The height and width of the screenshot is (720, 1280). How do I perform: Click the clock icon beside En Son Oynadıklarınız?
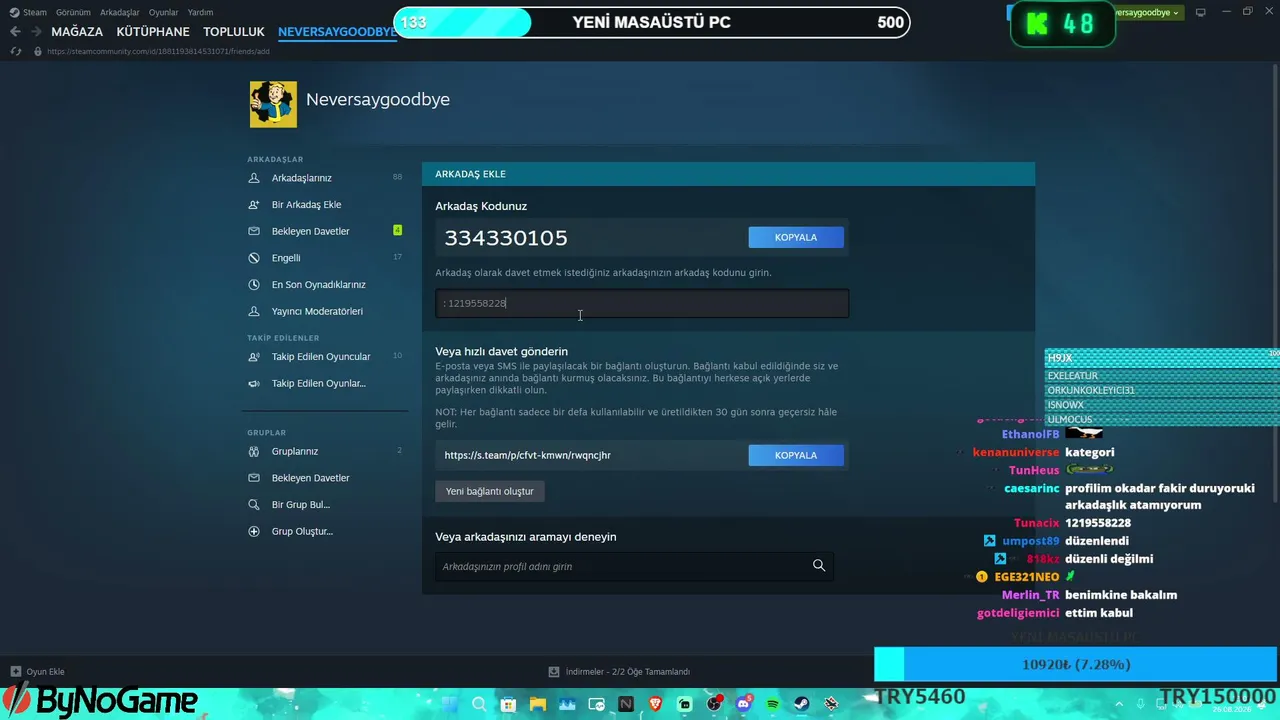point(253,285)
